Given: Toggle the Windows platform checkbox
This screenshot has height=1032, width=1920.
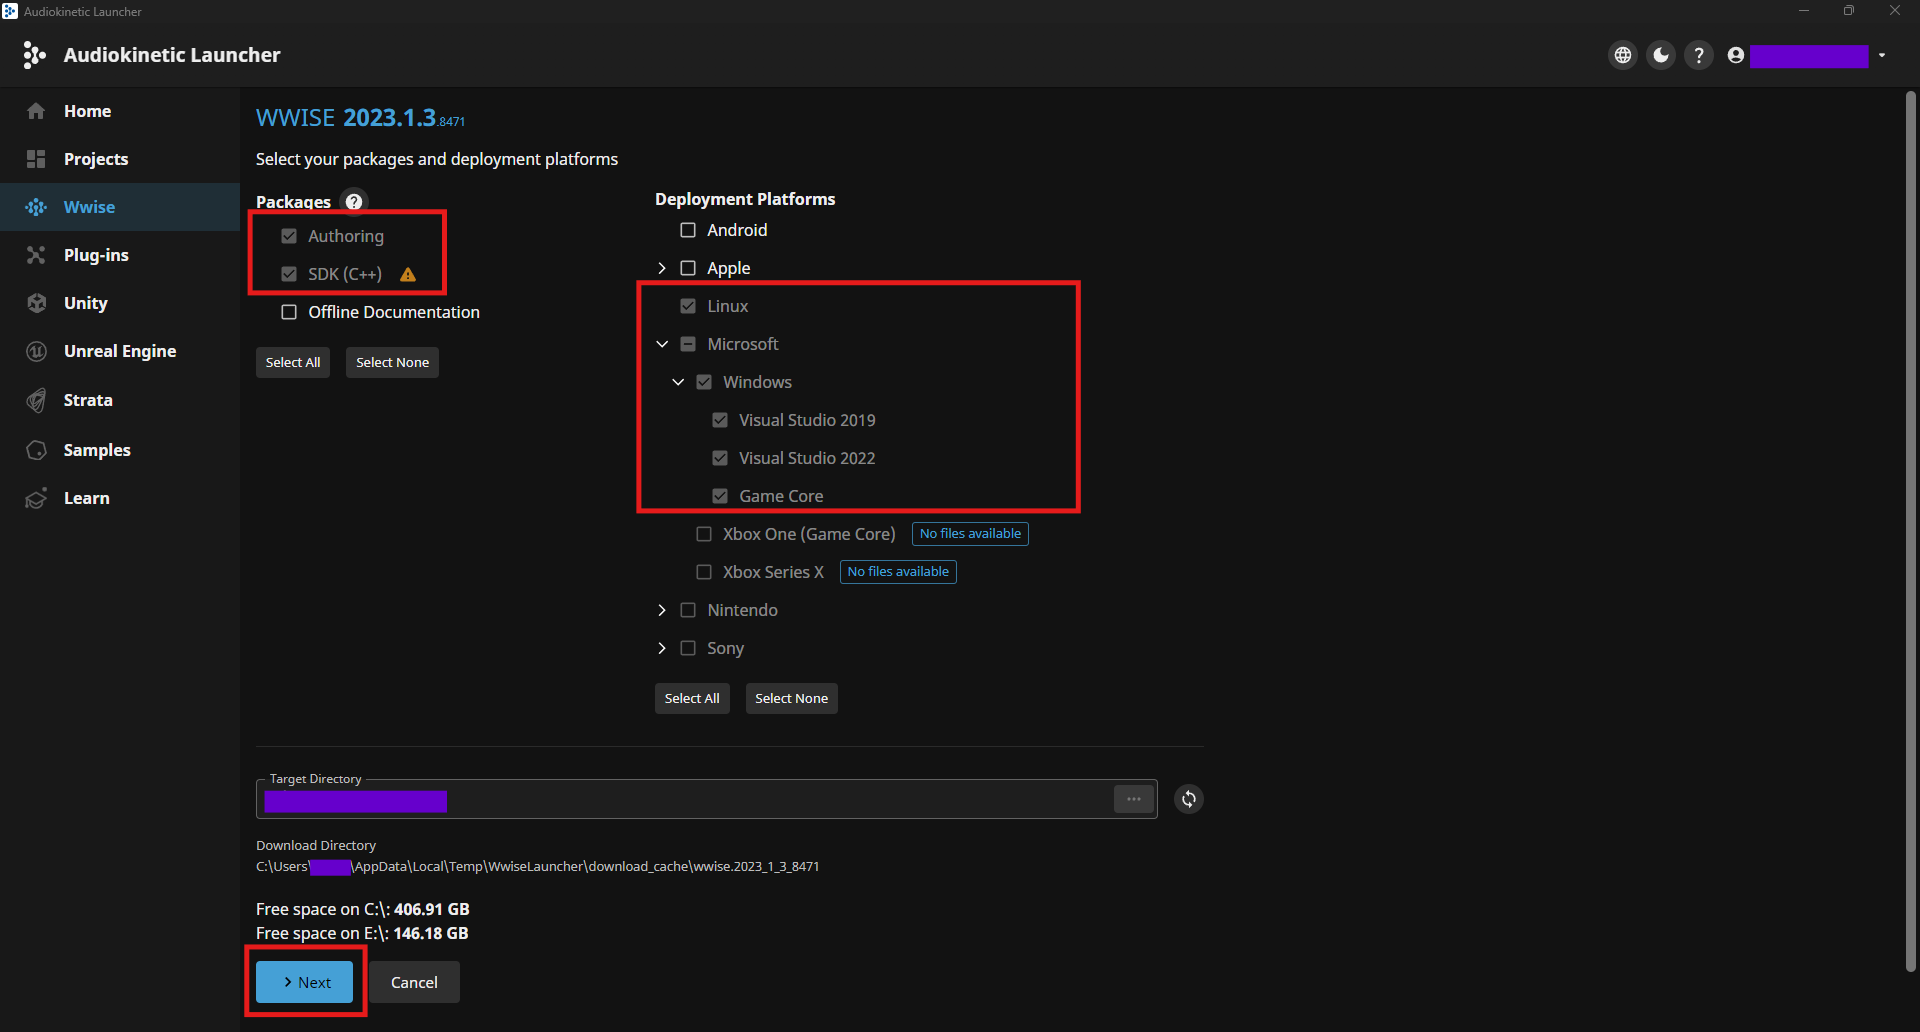Looking at the screenshot, I should click(x=704, y=382).
